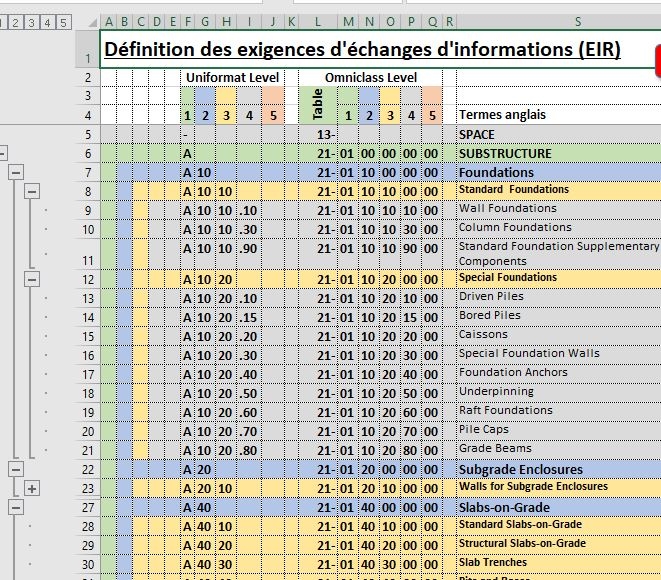Select row 5 header
Image resolution: width=661 pixels, height=580 pixels.
[x=88, y=134]
